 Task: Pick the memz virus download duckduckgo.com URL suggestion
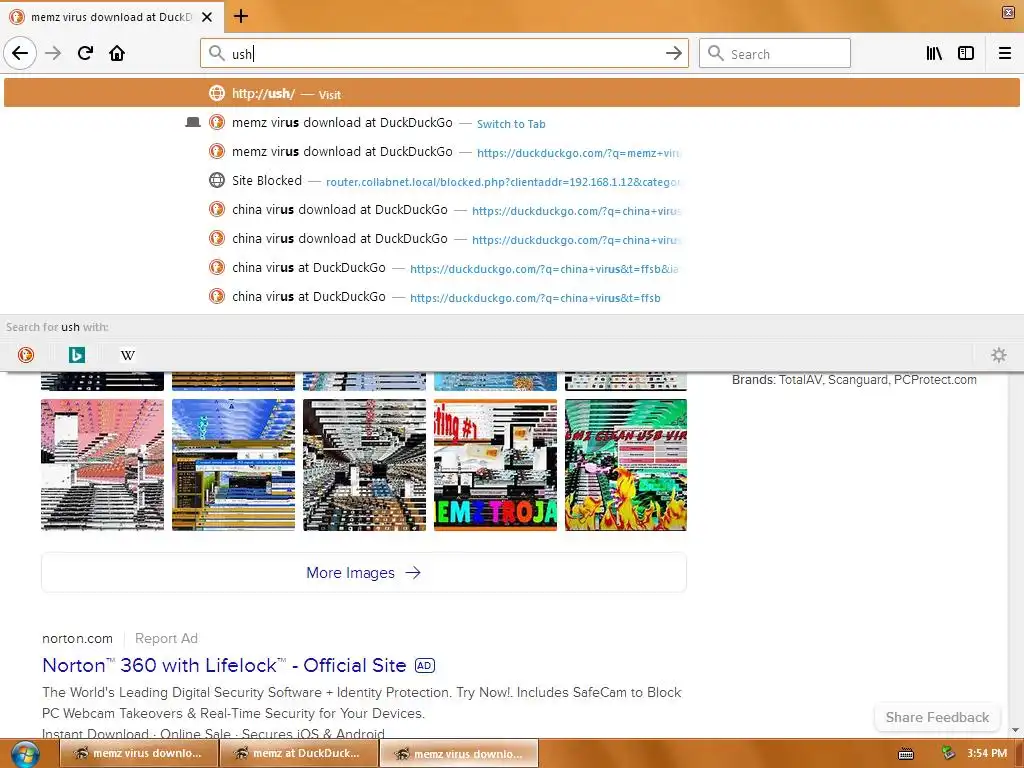(511, 152)
